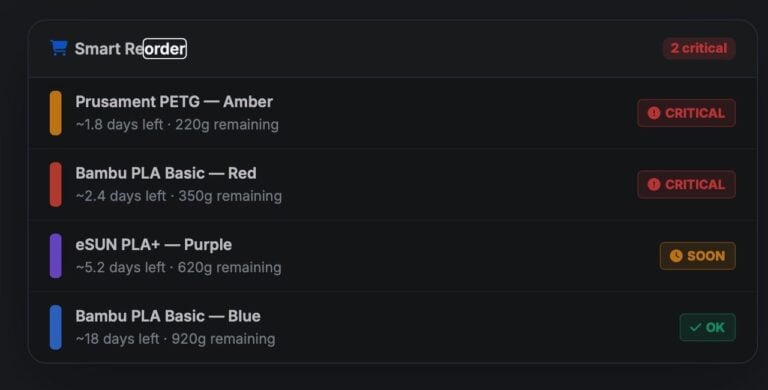
Task: Open the eSUN PLA+ — Purple item
Action: pos(393,256)
